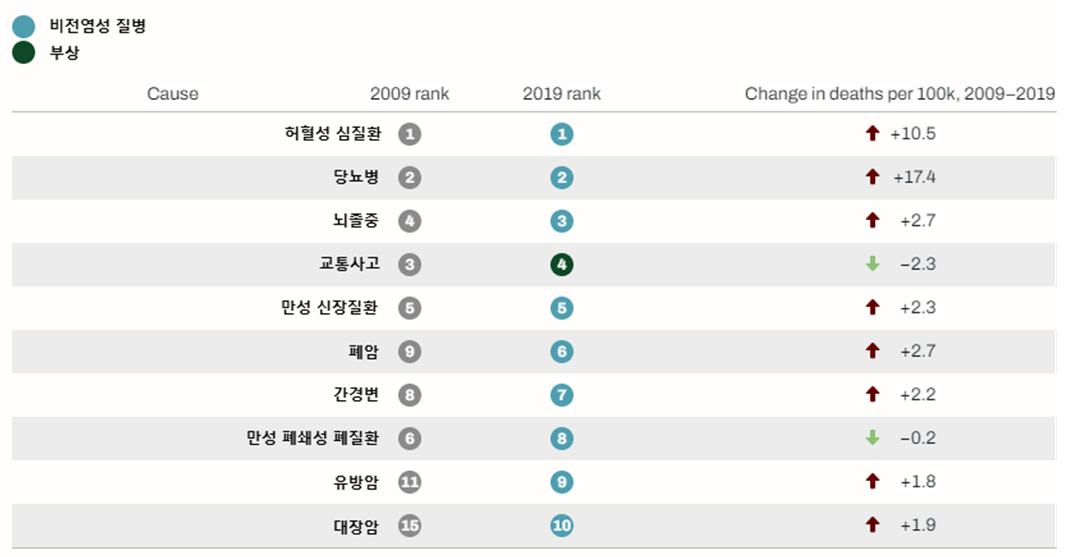
Task: Click the 2019 rank column header
Action: (x=562, y=94)
